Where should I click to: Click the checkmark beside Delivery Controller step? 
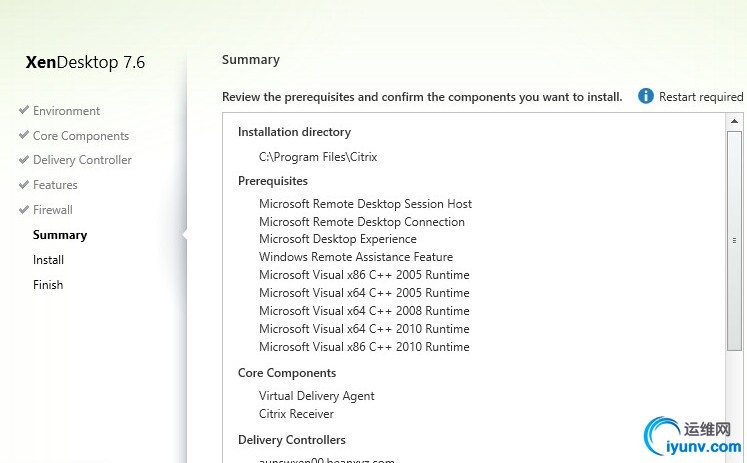click(24, 160)
